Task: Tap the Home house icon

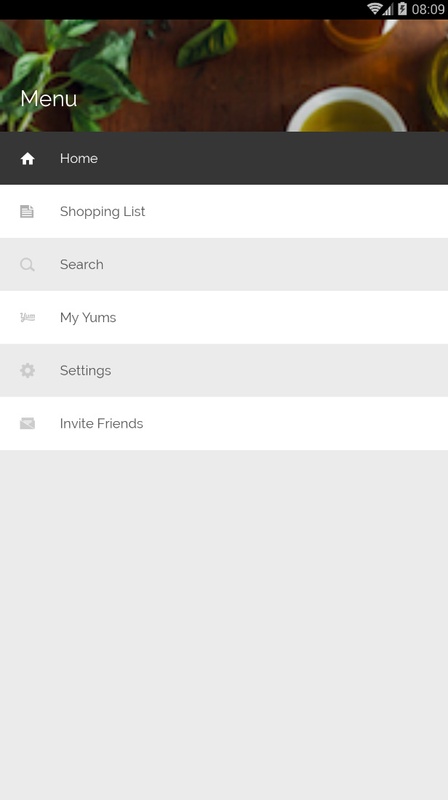Action: pyautogui.click(x=27, y=159)
